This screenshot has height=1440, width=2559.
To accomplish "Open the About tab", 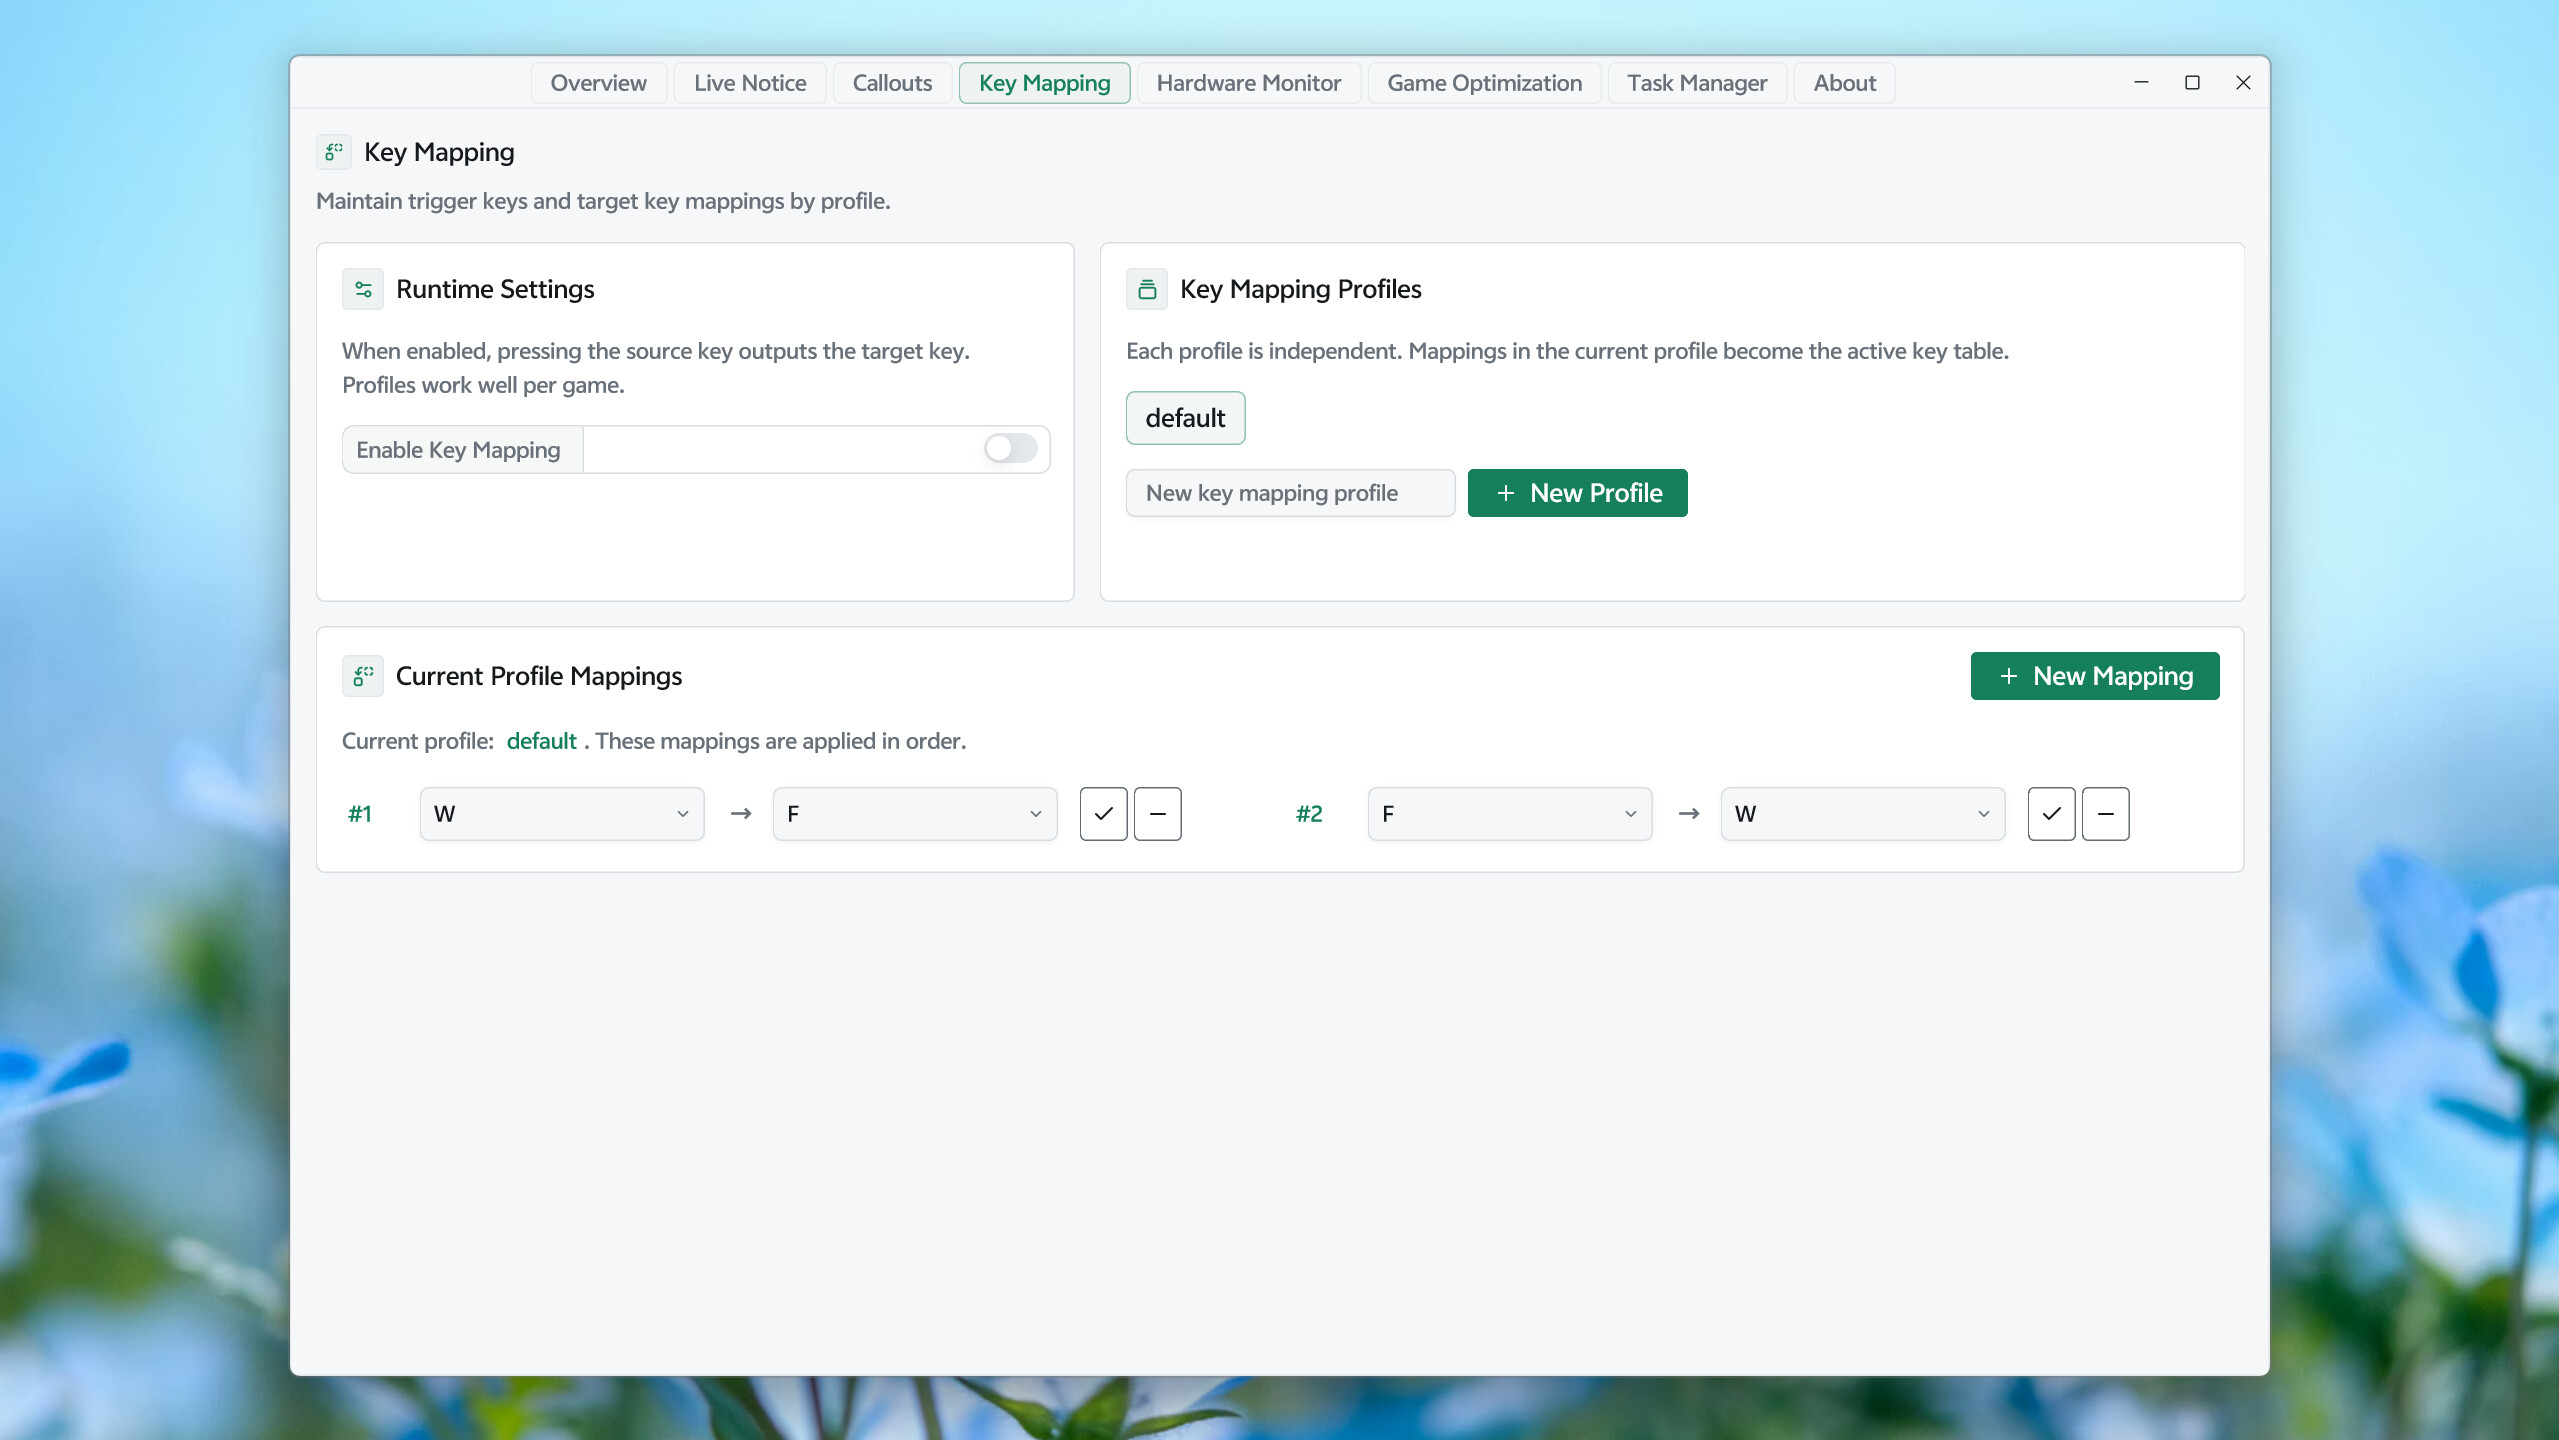I will coord(1844,83).
